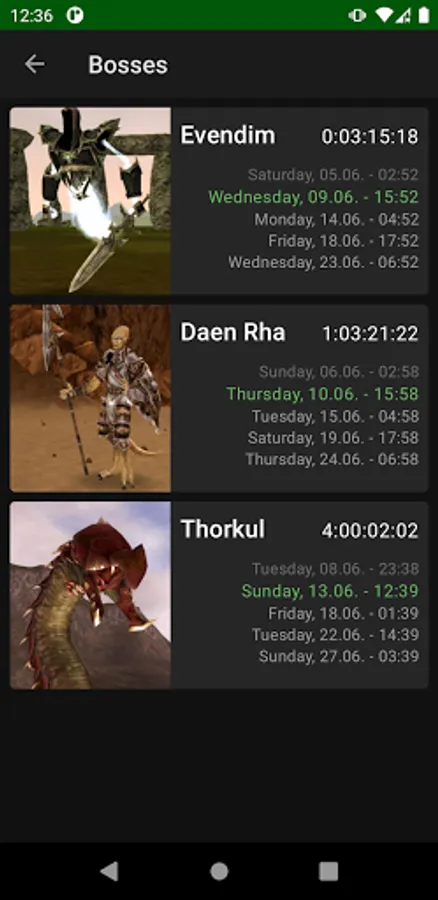Select the Daen Rha boss name
Image resolution: width=438 pixels, height=900 pixels.
coord(232,332)
